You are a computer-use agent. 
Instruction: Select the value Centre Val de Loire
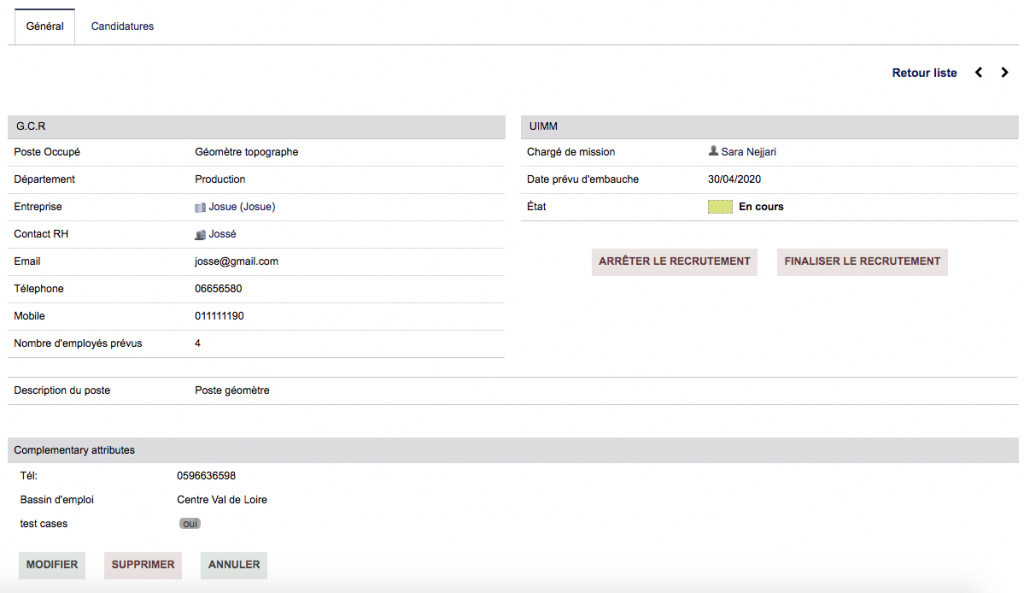(x=222, y=500)
